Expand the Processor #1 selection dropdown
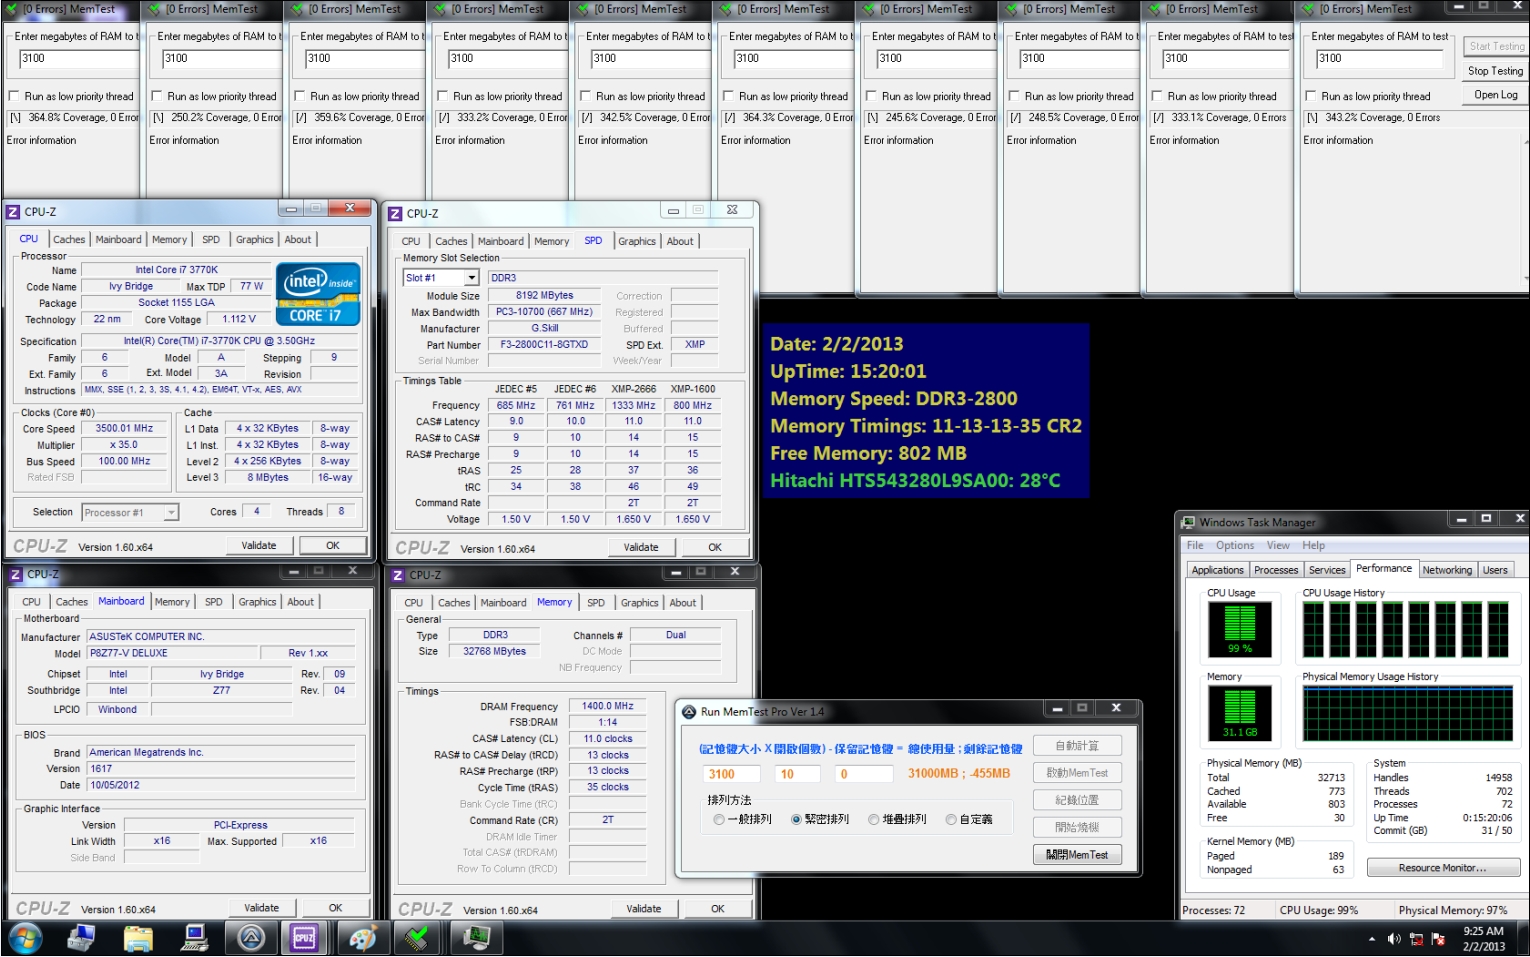1530x957 pixels. [171, 513]
